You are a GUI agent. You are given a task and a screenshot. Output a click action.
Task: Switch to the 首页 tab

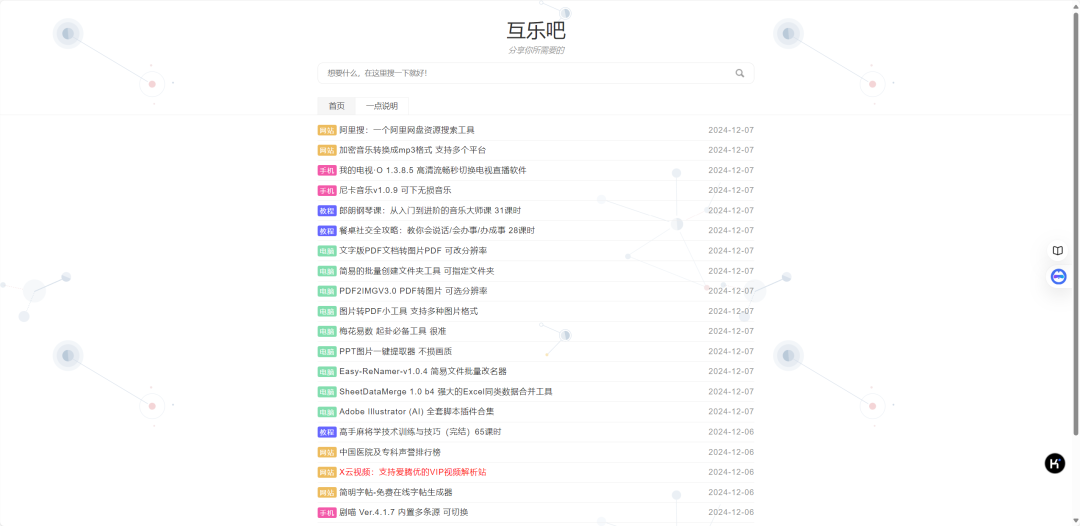336,106
